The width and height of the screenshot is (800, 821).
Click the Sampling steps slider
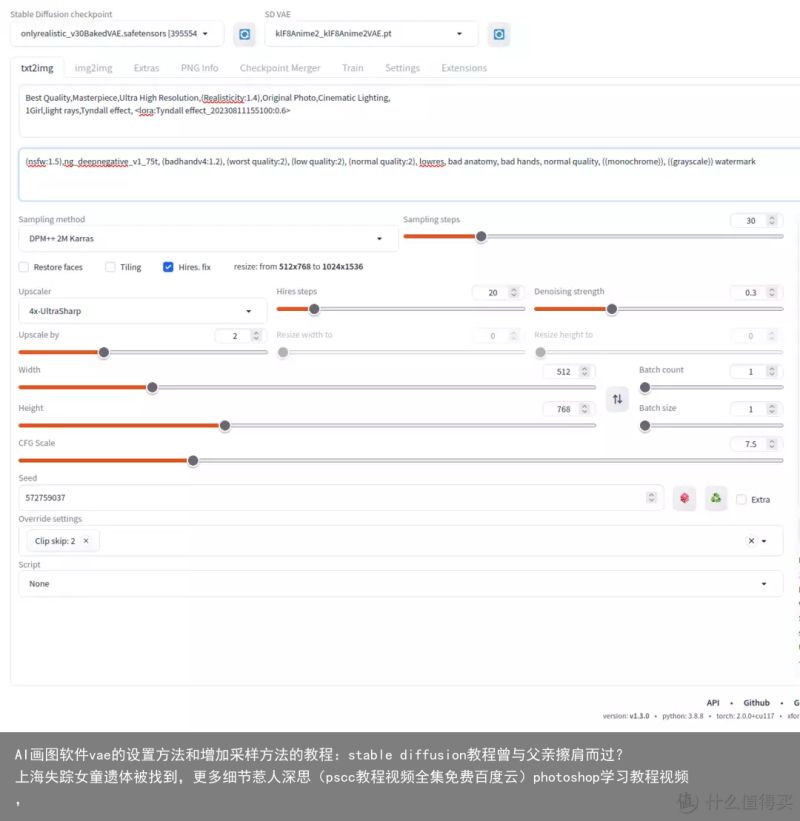click(x=593, y=237)
